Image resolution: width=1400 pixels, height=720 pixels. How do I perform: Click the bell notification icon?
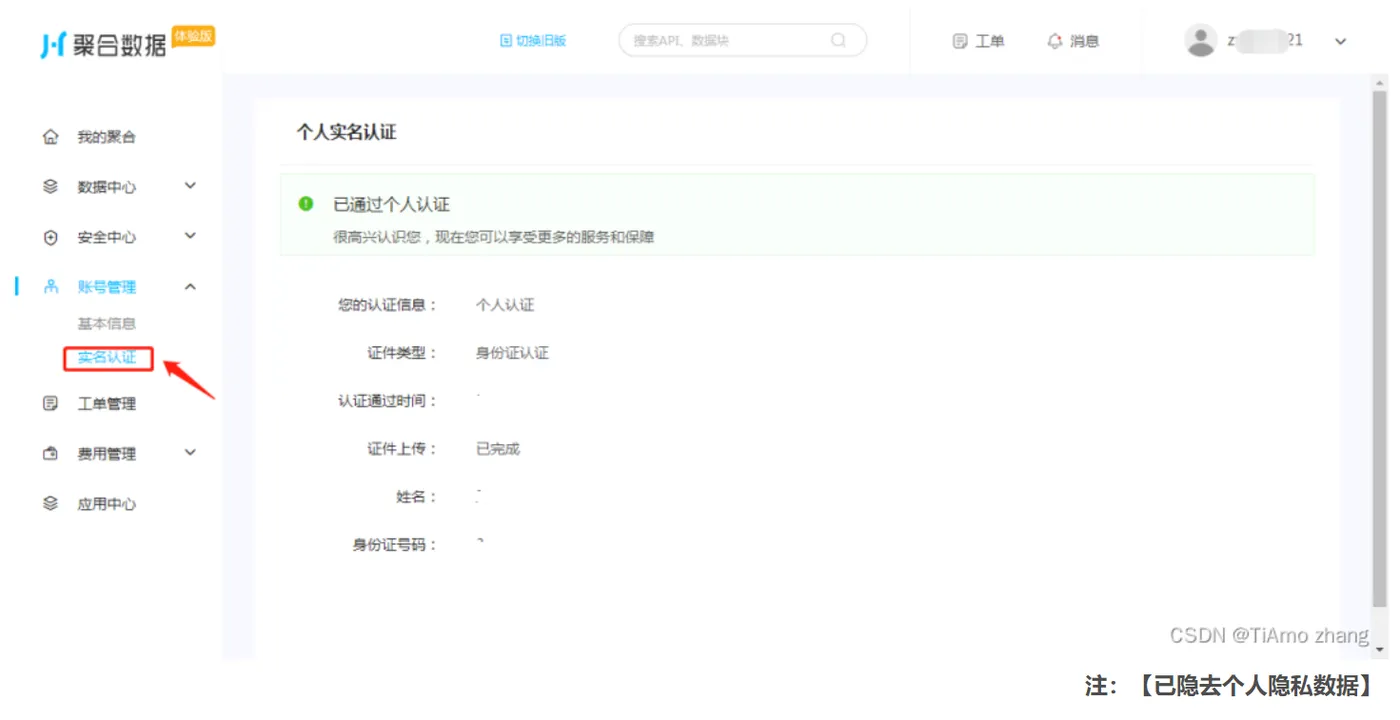(1054, 41)
